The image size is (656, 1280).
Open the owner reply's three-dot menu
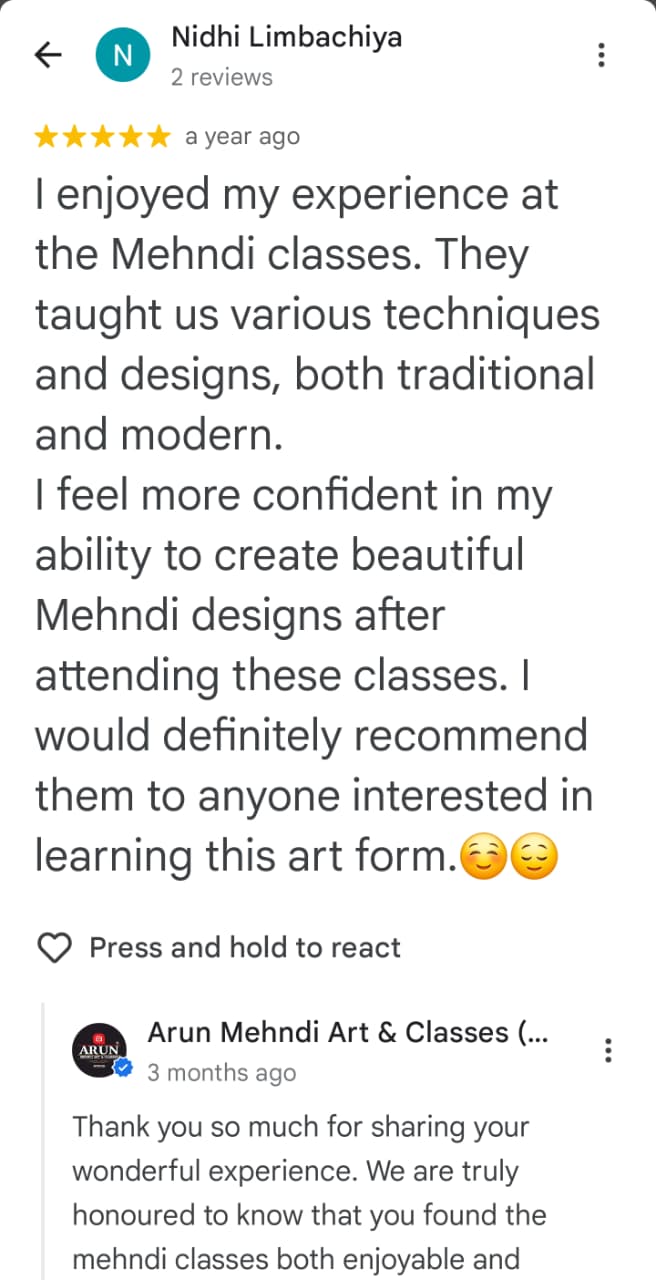coord(608,1050)
